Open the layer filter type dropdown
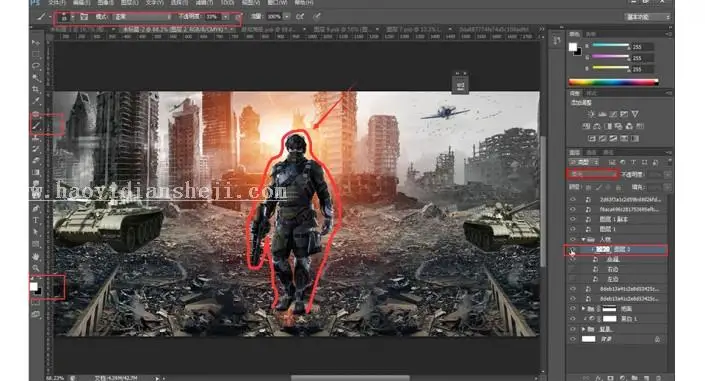This screenshot has width=705, height=381. pos(584,162)
